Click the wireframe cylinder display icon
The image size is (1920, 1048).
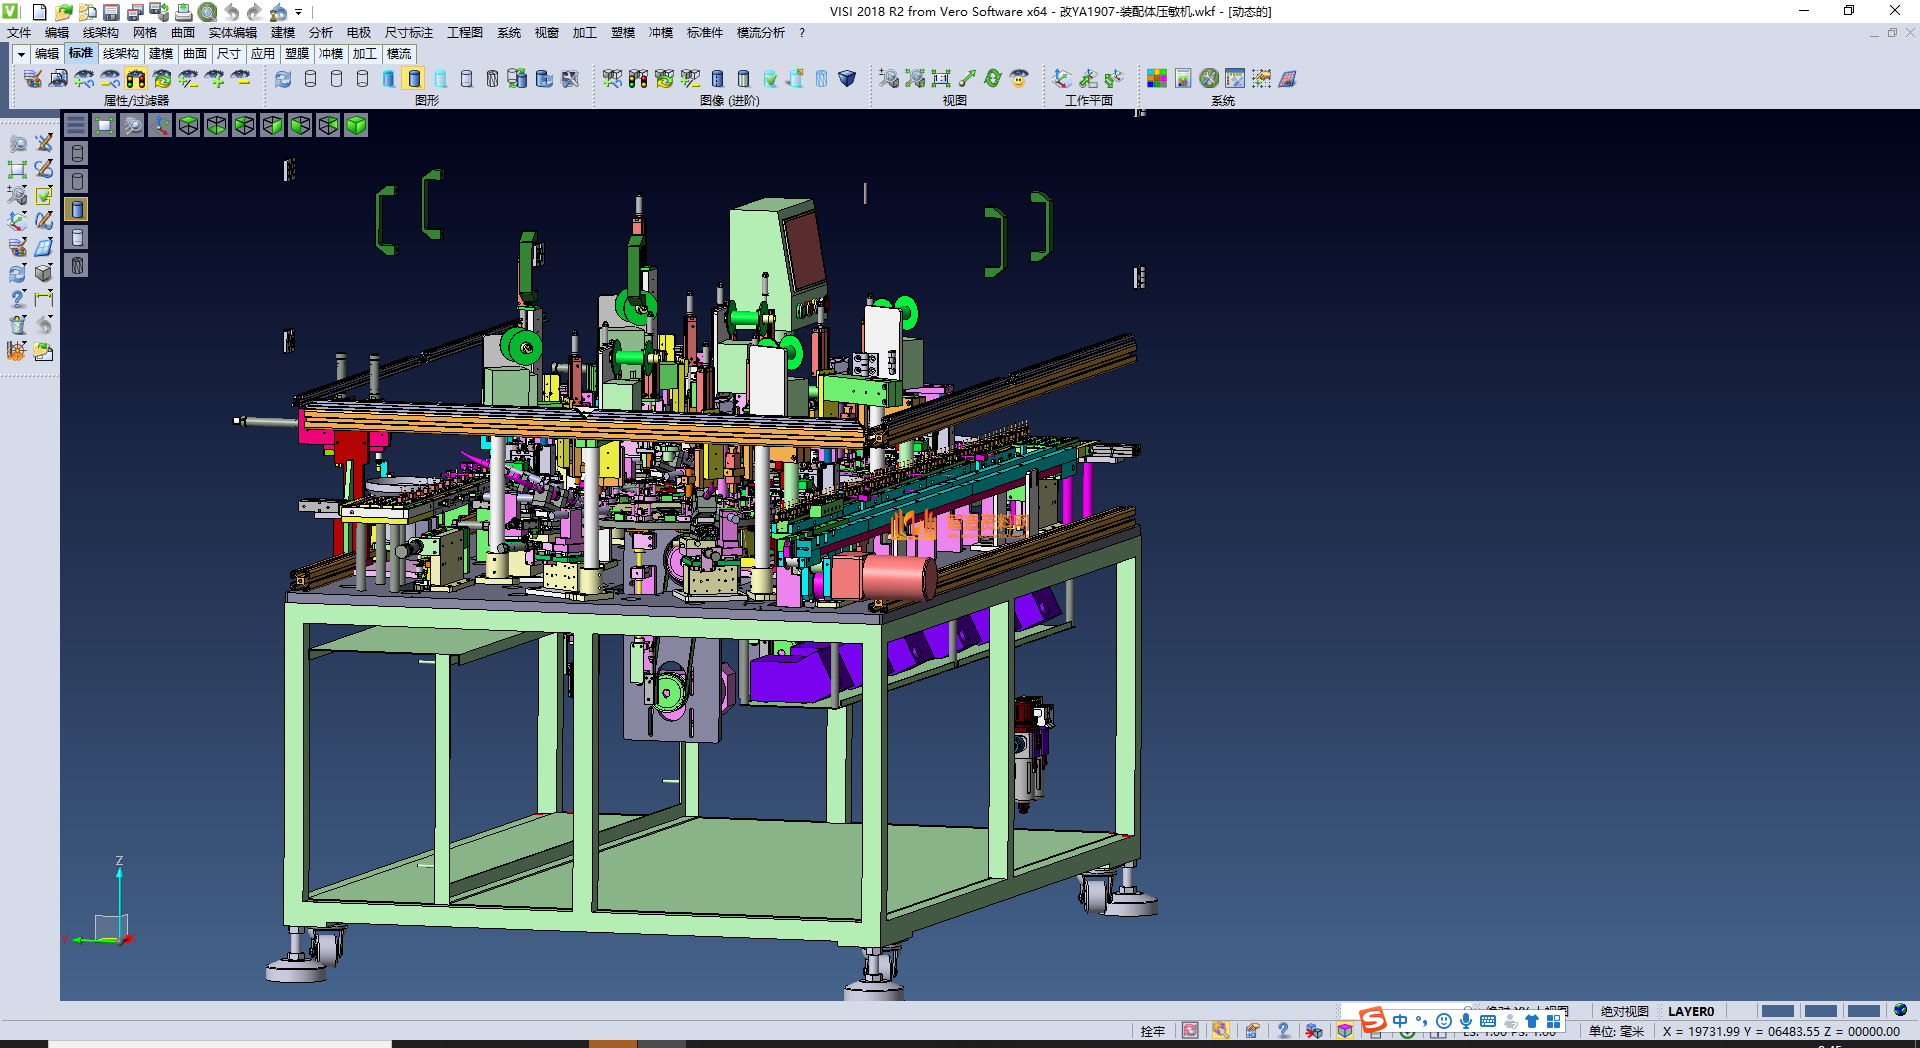click(310, 79)
